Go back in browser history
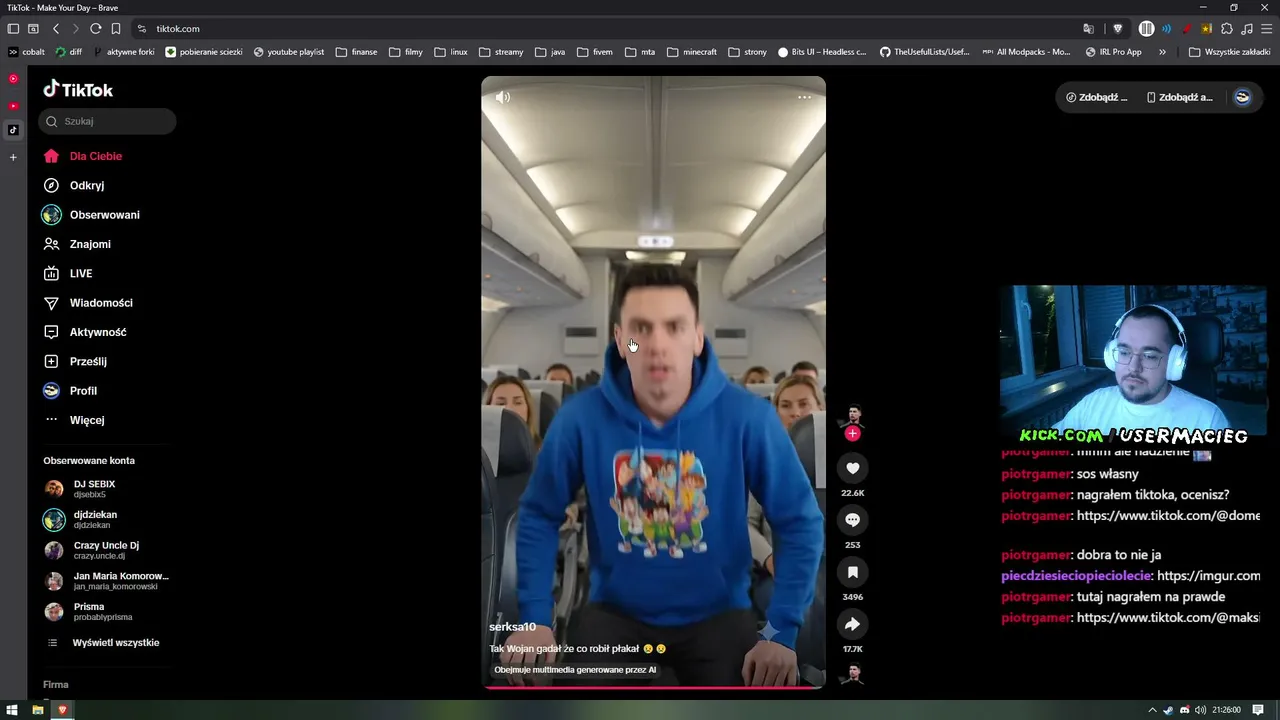This screenshot has height=720, width=1280. [x=55, y=29]
